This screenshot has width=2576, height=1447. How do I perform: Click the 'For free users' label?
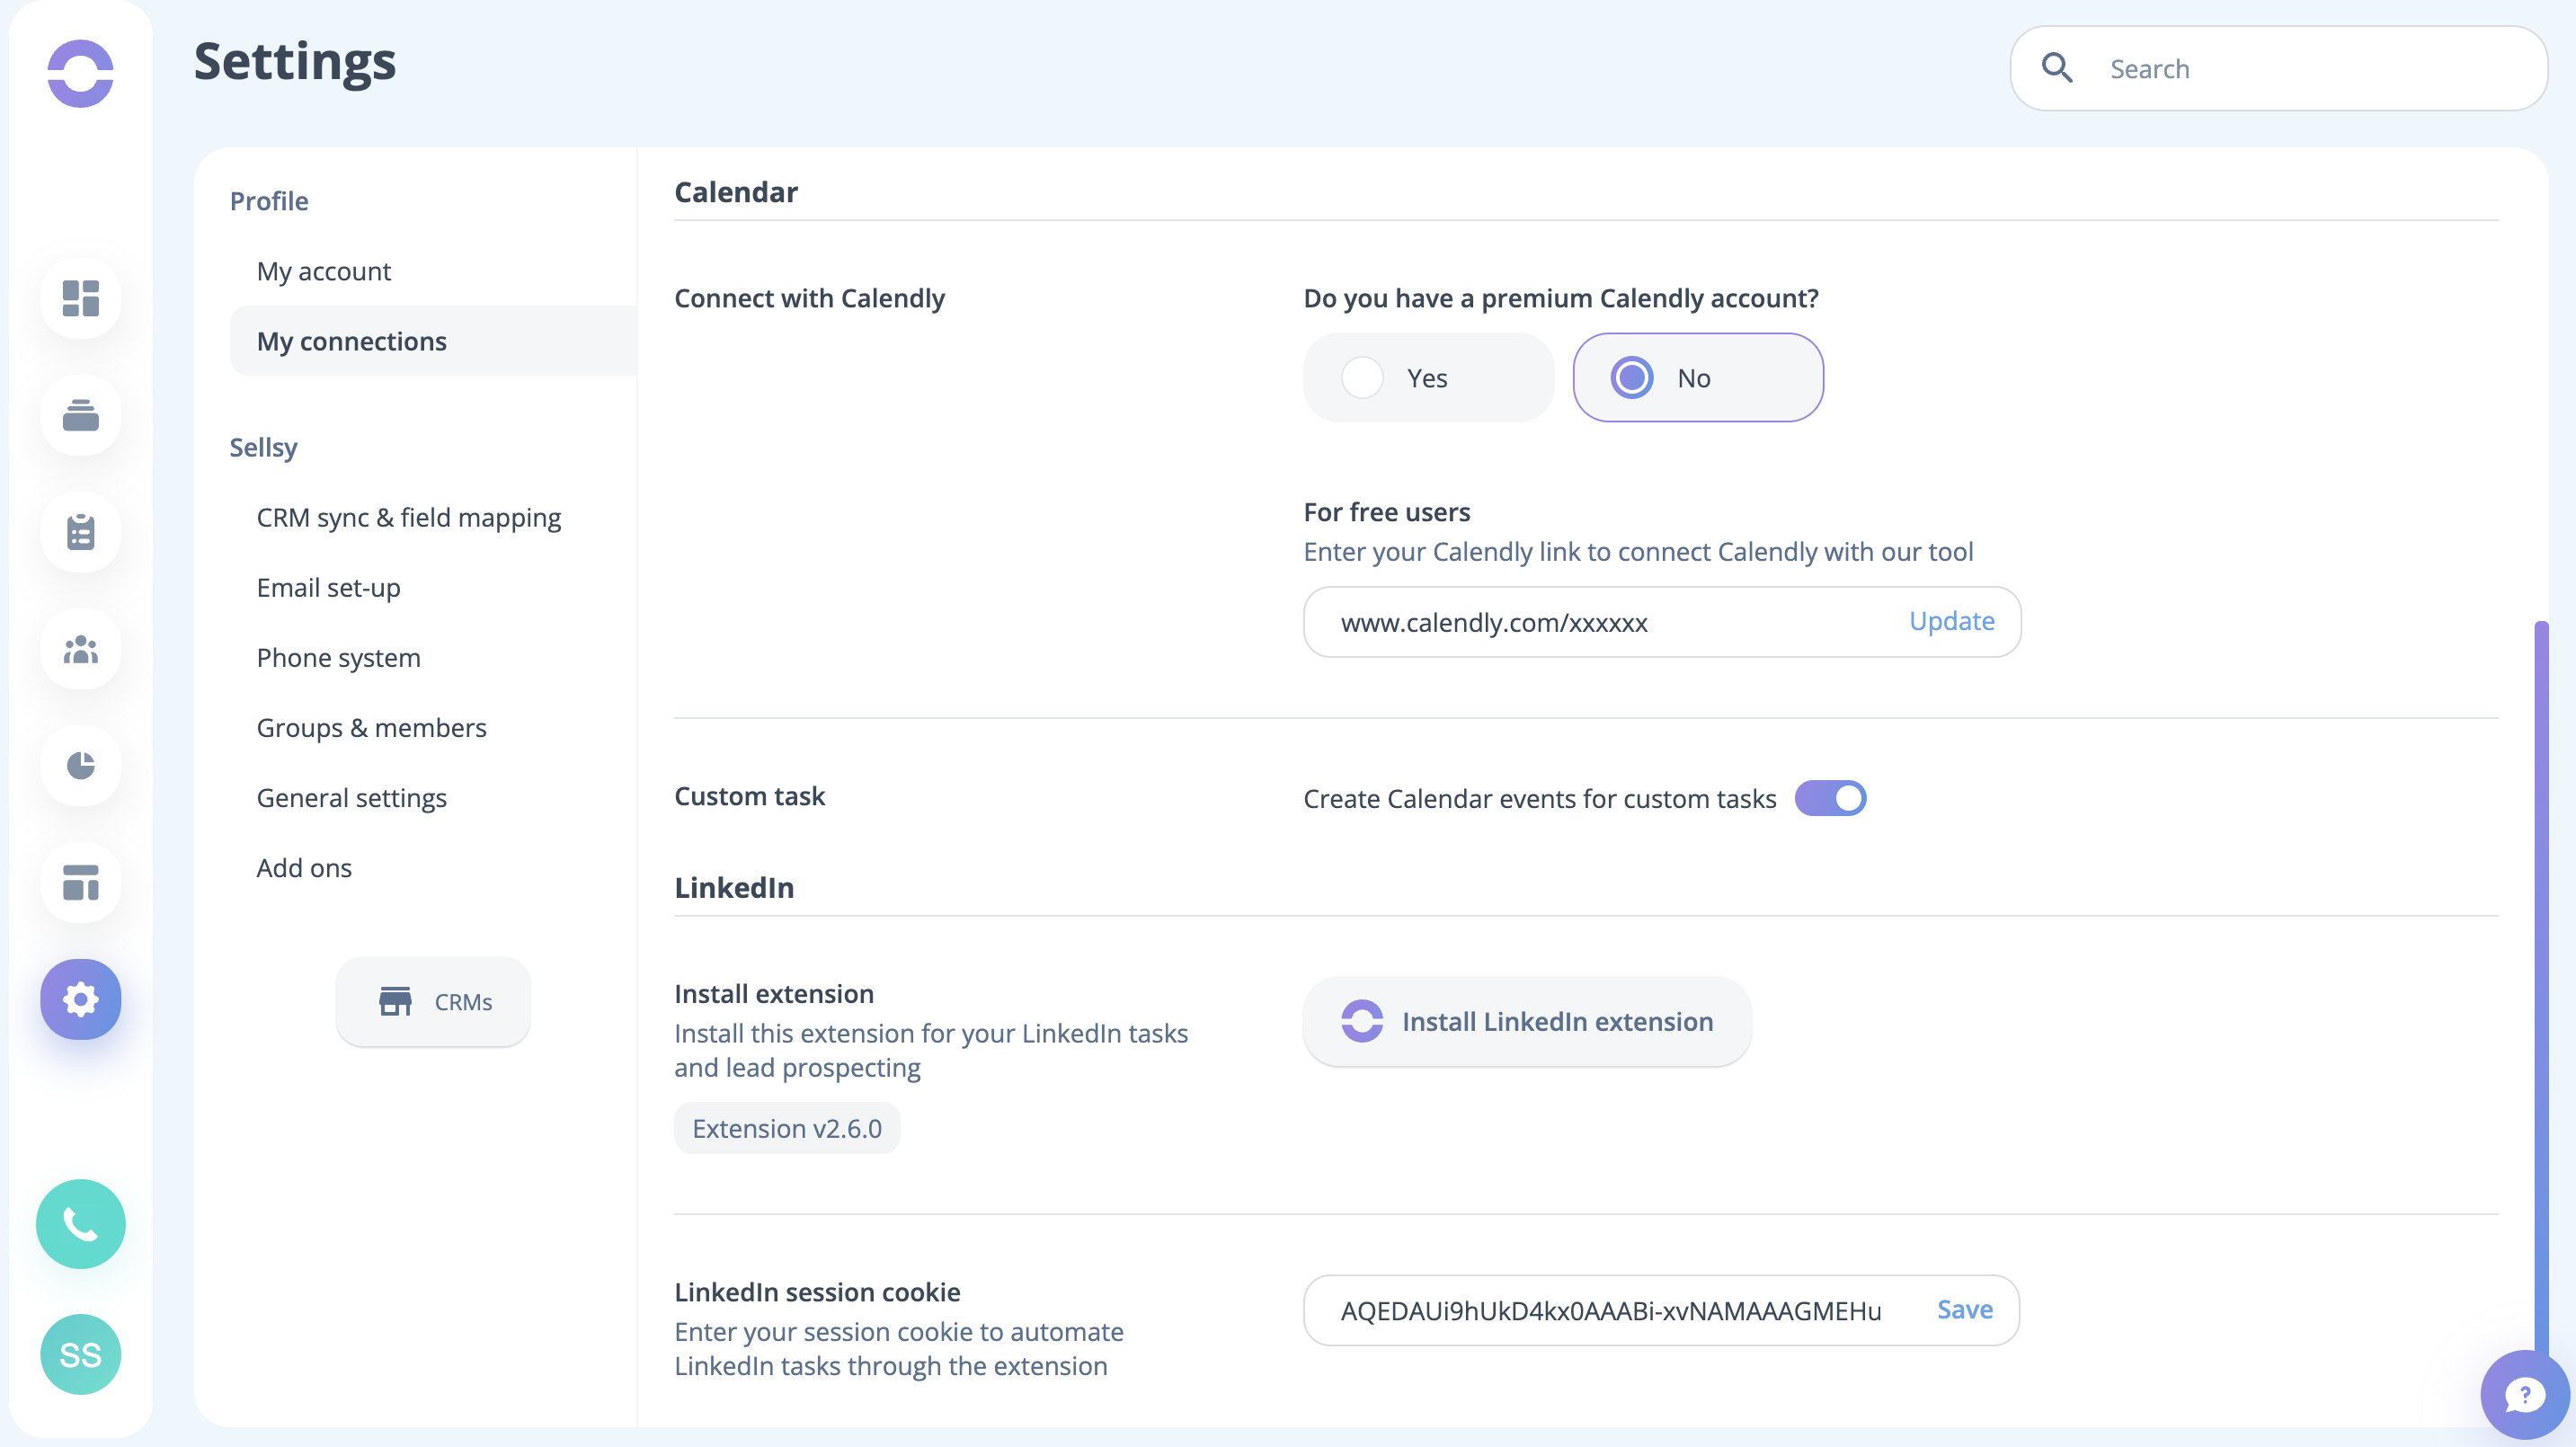[x=1387, y=512]
